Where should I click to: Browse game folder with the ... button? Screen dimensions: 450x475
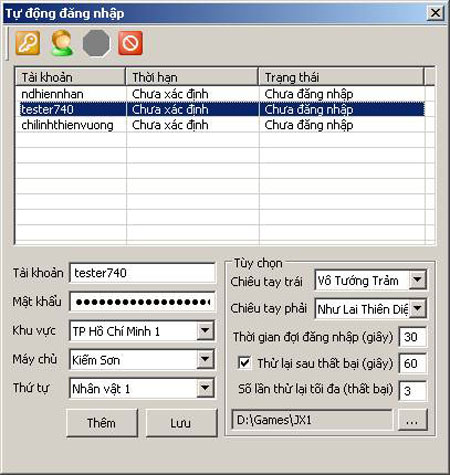pos(413,420)
